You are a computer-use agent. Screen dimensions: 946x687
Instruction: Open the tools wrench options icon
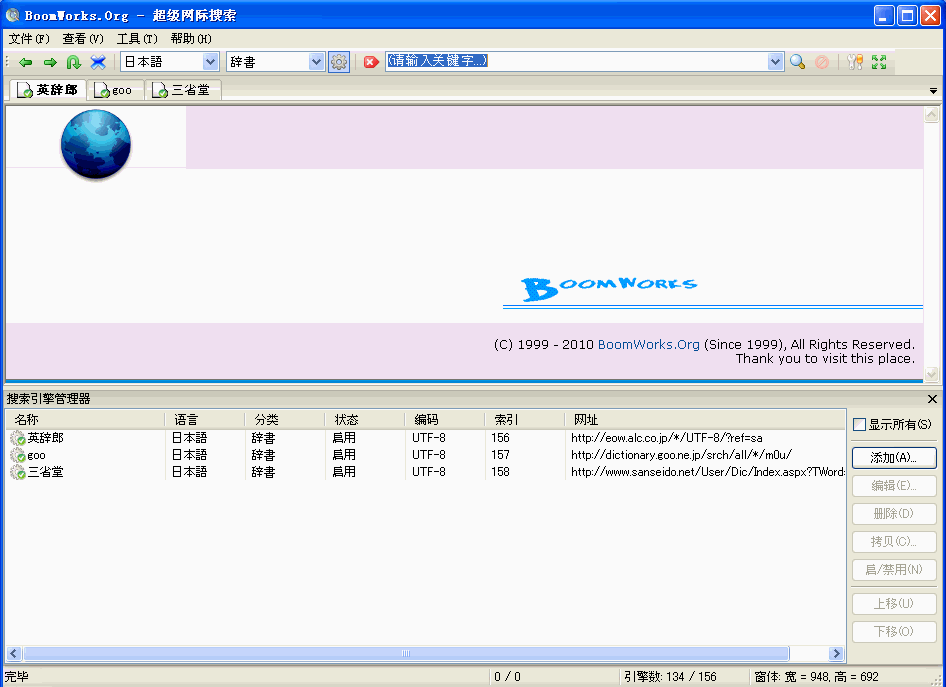click(x=855, y=62)
